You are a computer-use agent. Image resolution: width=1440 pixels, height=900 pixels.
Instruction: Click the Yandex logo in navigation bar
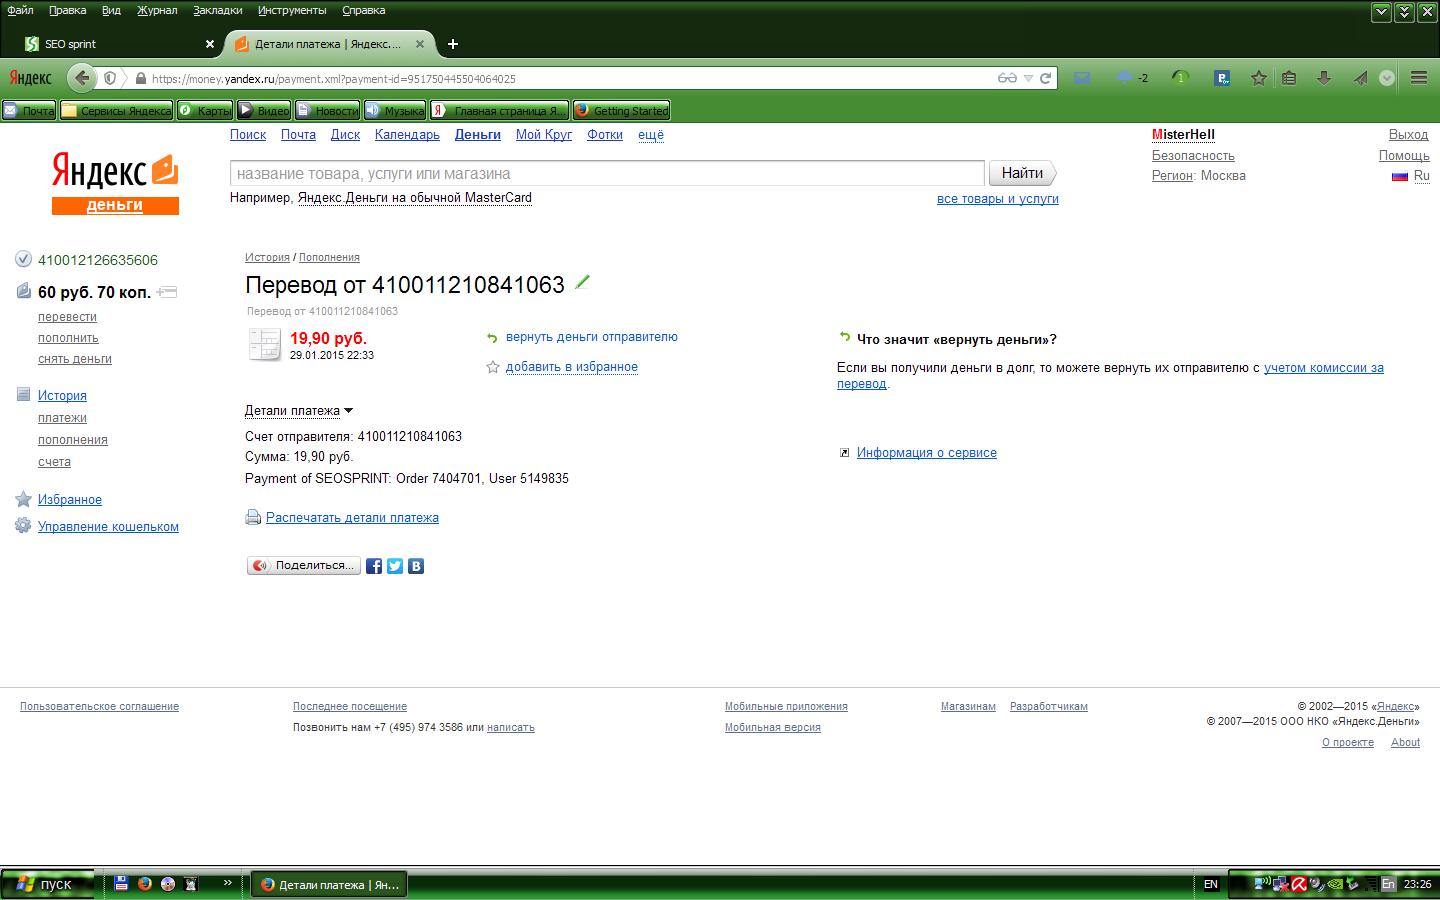tap(30, 78)
